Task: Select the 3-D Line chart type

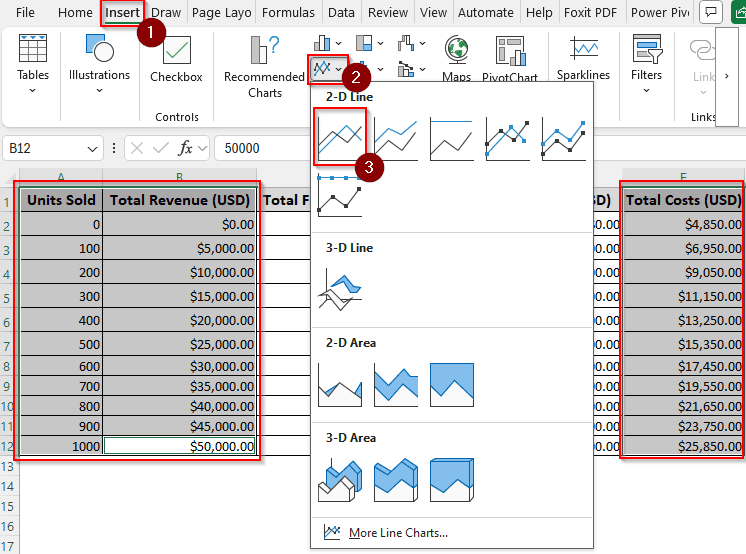Action: coord(340,290)
